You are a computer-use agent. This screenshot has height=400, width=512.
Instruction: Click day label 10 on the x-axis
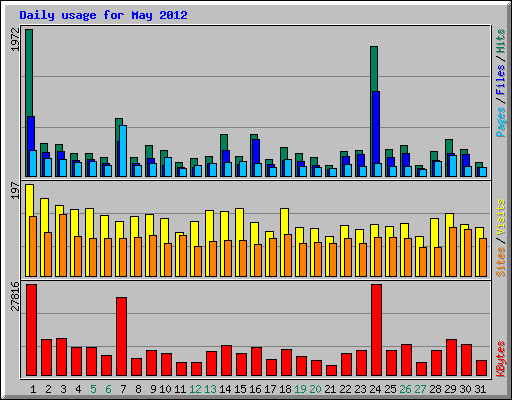click(165, 389)
